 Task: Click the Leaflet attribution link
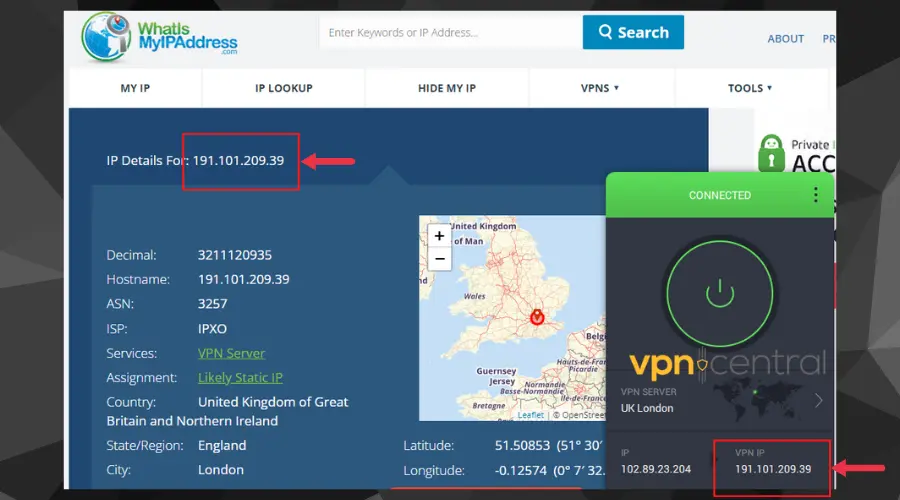(x=530, y=414)
